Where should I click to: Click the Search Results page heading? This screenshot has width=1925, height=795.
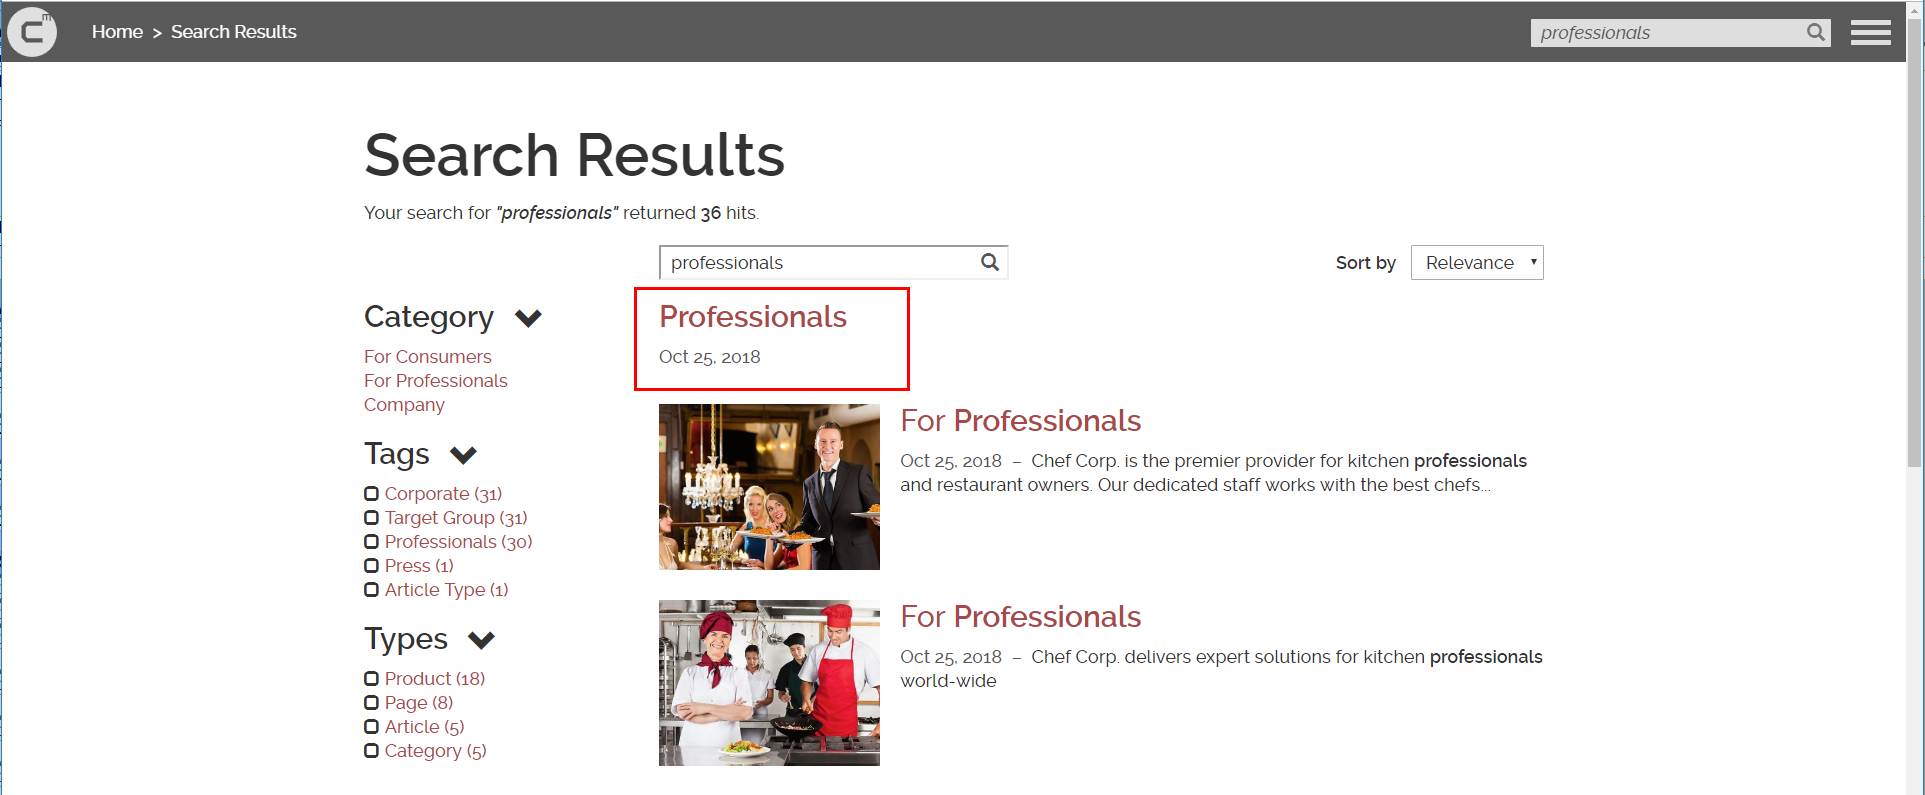[574, 156]
